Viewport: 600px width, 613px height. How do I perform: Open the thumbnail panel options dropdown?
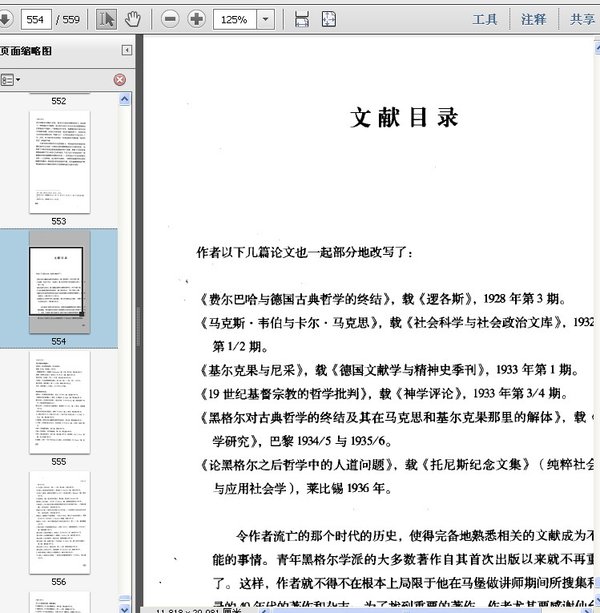[x=11, y=79]
